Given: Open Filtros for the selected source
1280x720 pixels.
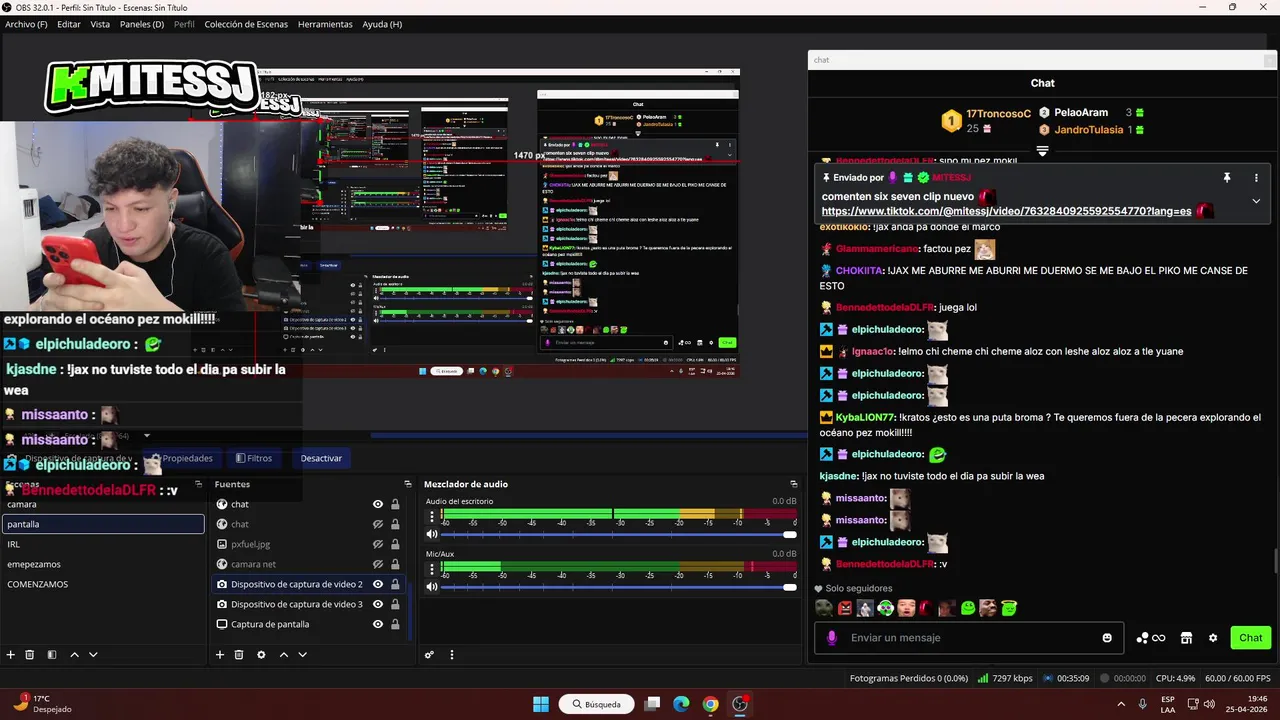Looking at the screenshot, I should pos(254,458).
